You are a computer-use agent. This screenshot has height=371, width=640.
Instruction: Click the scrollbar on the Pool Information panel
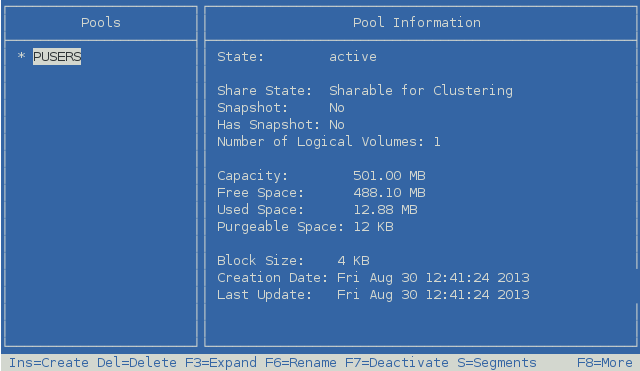pos(636,194)
